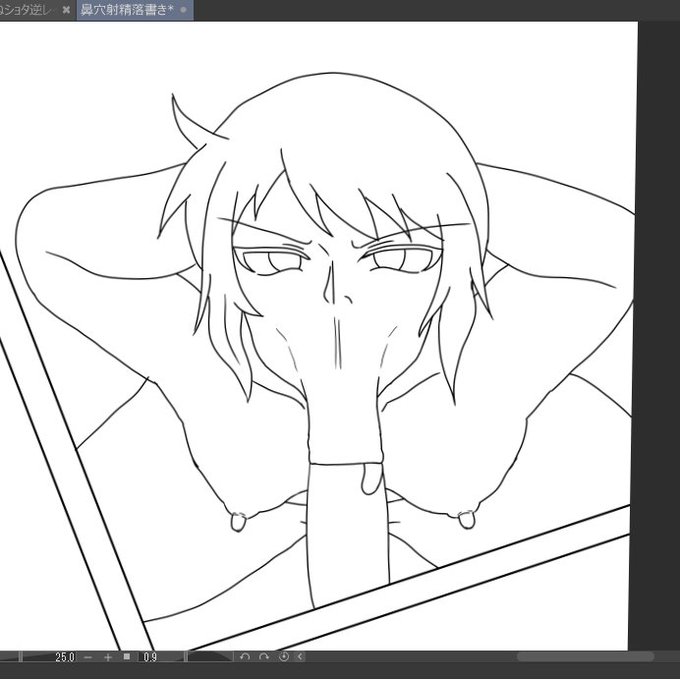The image size is (680, 680).
Task: Rotate canvas left with counterclockwise arrow
Action: (245, 657)
